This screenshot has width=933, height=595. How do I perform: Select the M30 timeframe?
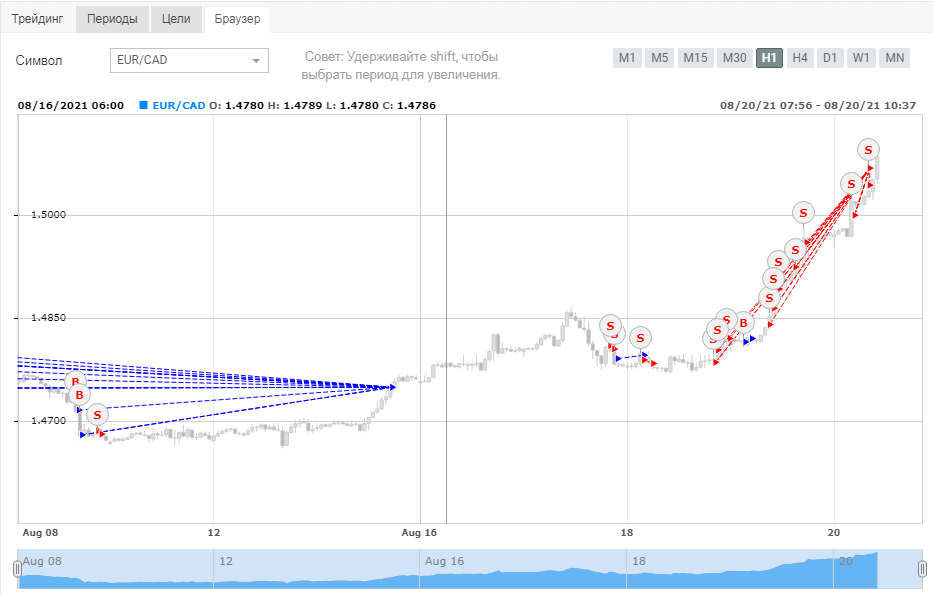point(735,58)
